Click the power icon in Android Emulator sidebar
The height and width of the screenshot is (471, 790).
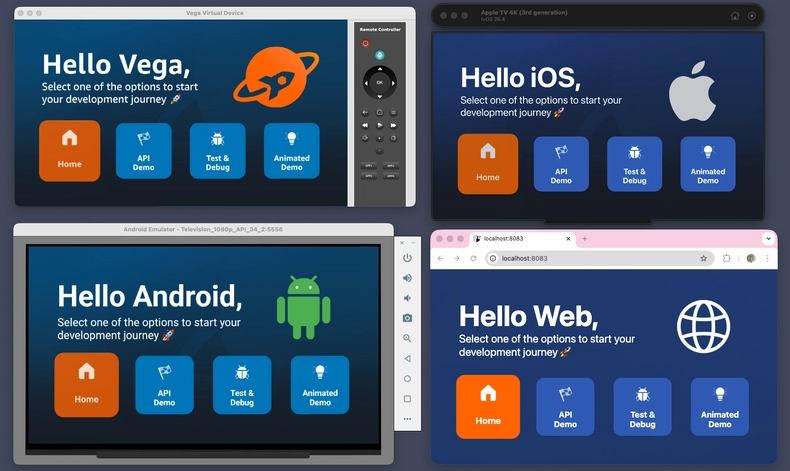(407, 258)
